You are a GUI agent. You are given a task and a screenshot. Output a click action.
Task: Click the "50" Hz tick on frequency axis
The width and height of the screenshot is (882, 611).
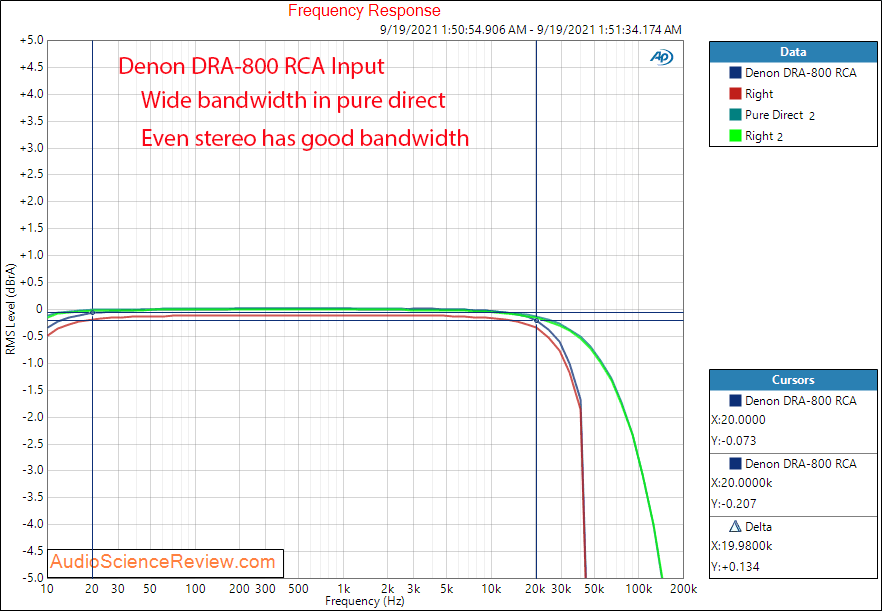(x=150, y=589)
